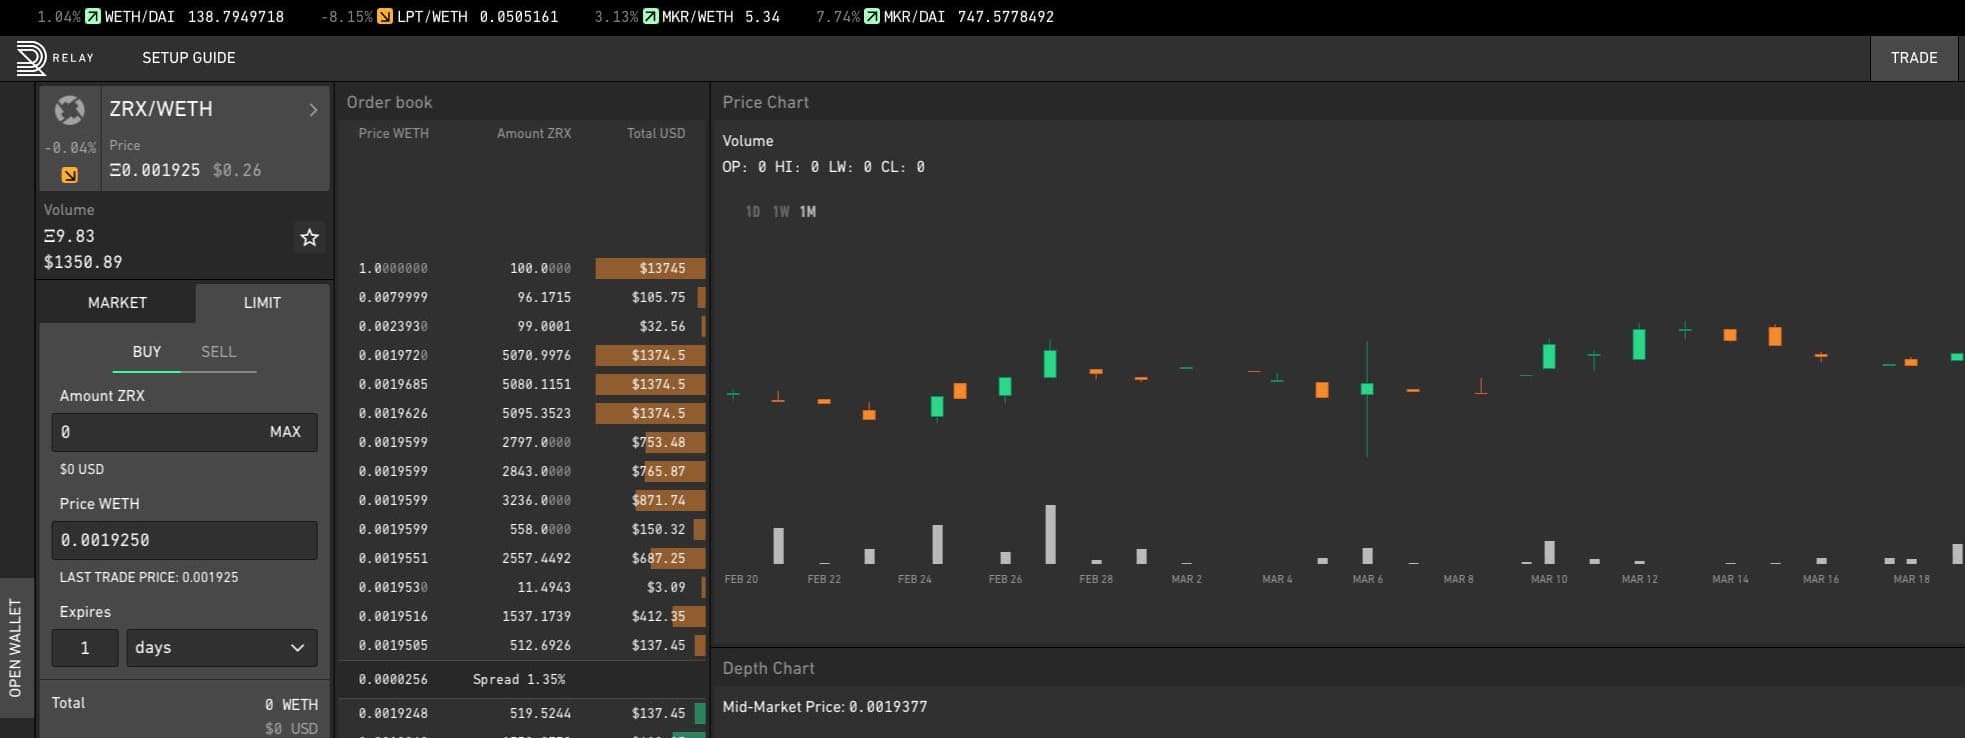Click the orange down-arrow price change icon
Viewport: 1965px width, 738px height.
(x=70, y=175)
